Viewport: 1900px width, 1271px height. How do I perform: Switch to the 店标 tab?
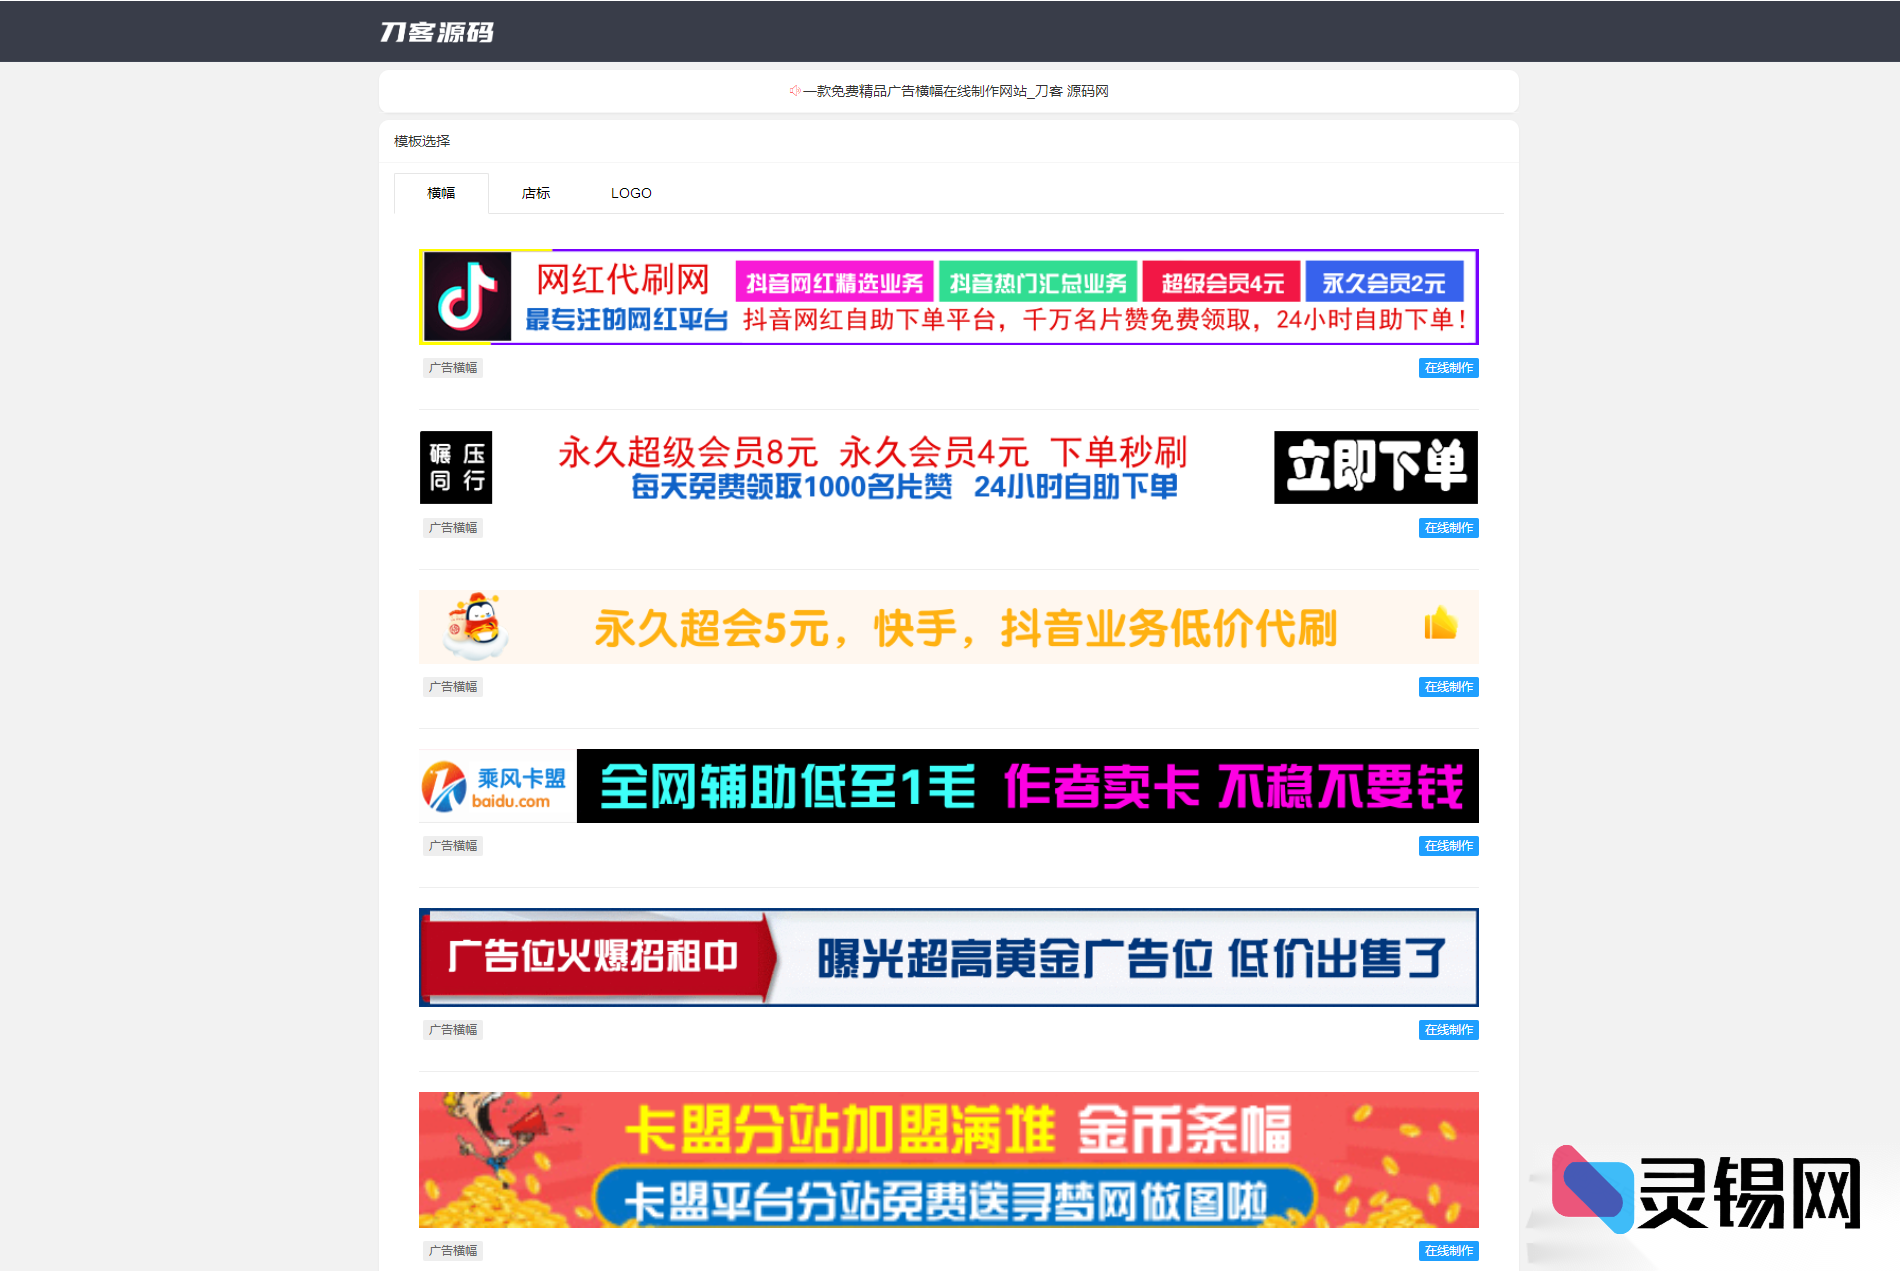[535, 193]
